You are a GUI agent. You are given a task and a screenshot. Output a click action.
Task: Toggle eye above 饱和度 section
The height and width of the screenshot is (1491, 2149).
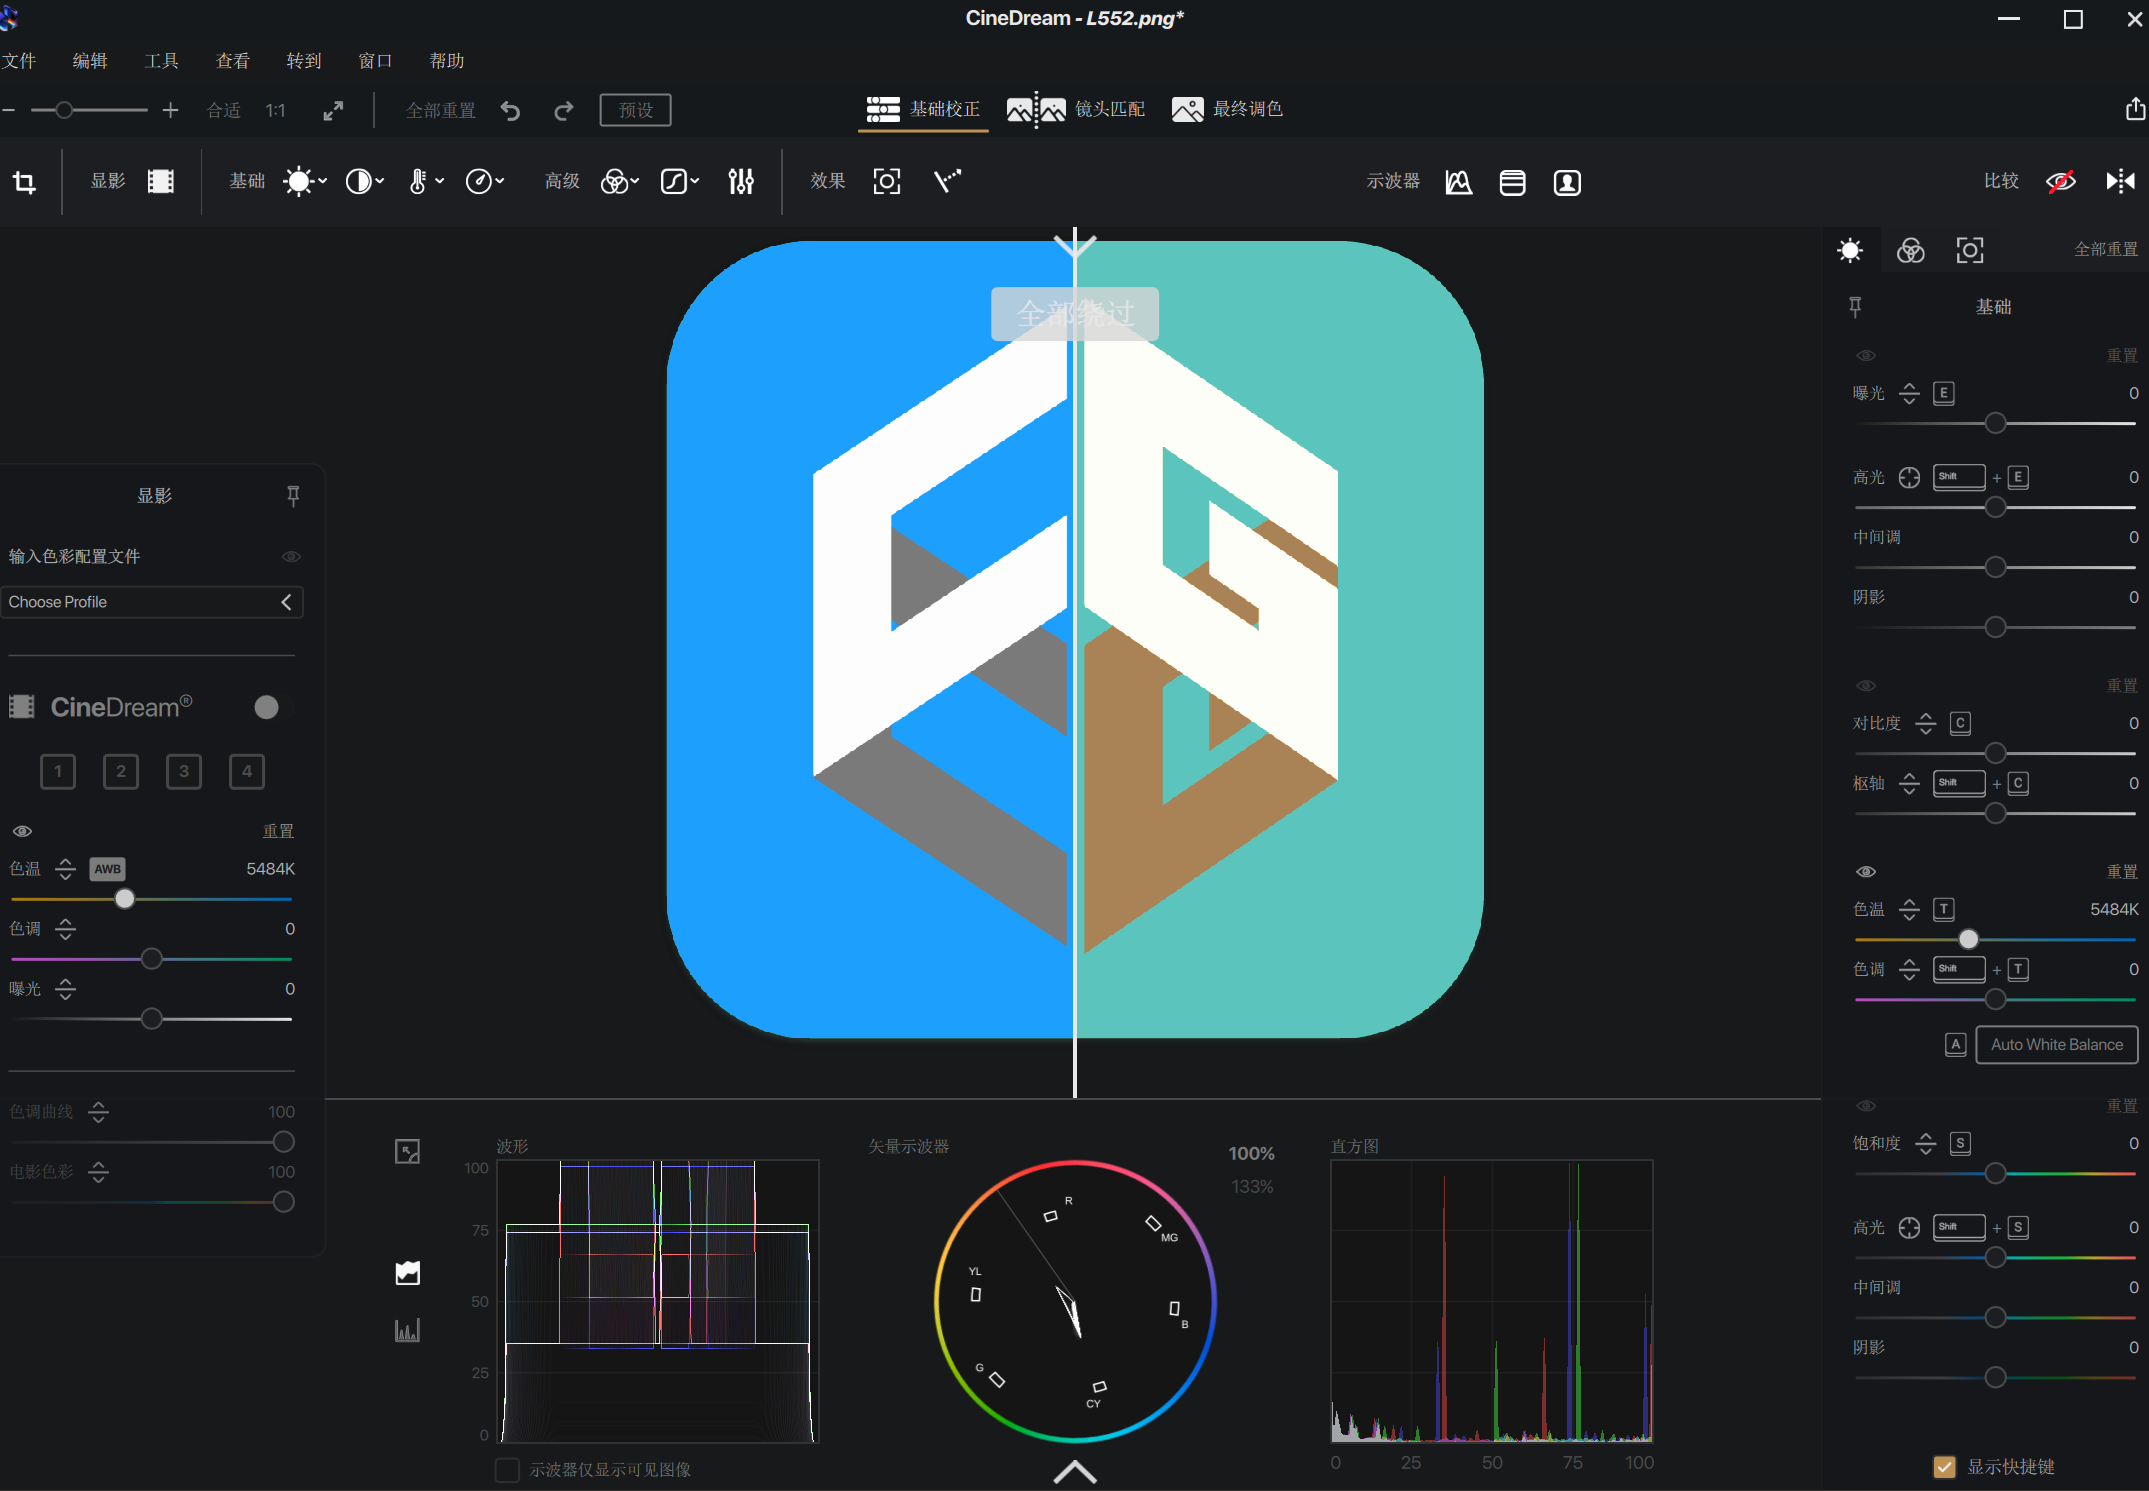(x=1866, y=1106)
